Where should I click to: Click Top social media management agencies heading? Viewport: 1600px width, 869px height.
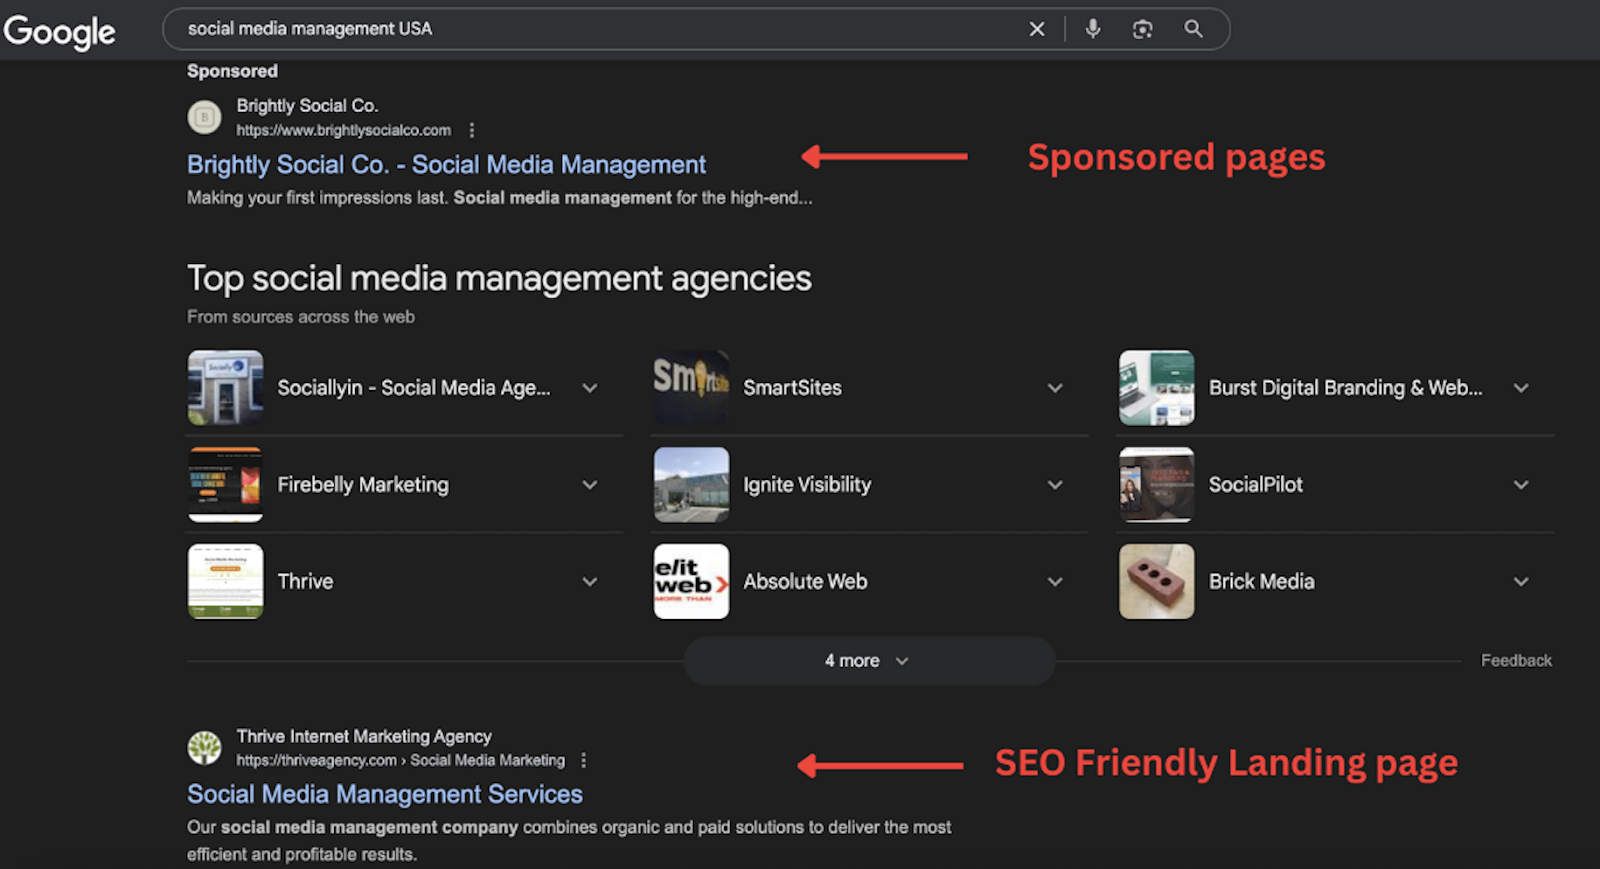tap(499, 279)
